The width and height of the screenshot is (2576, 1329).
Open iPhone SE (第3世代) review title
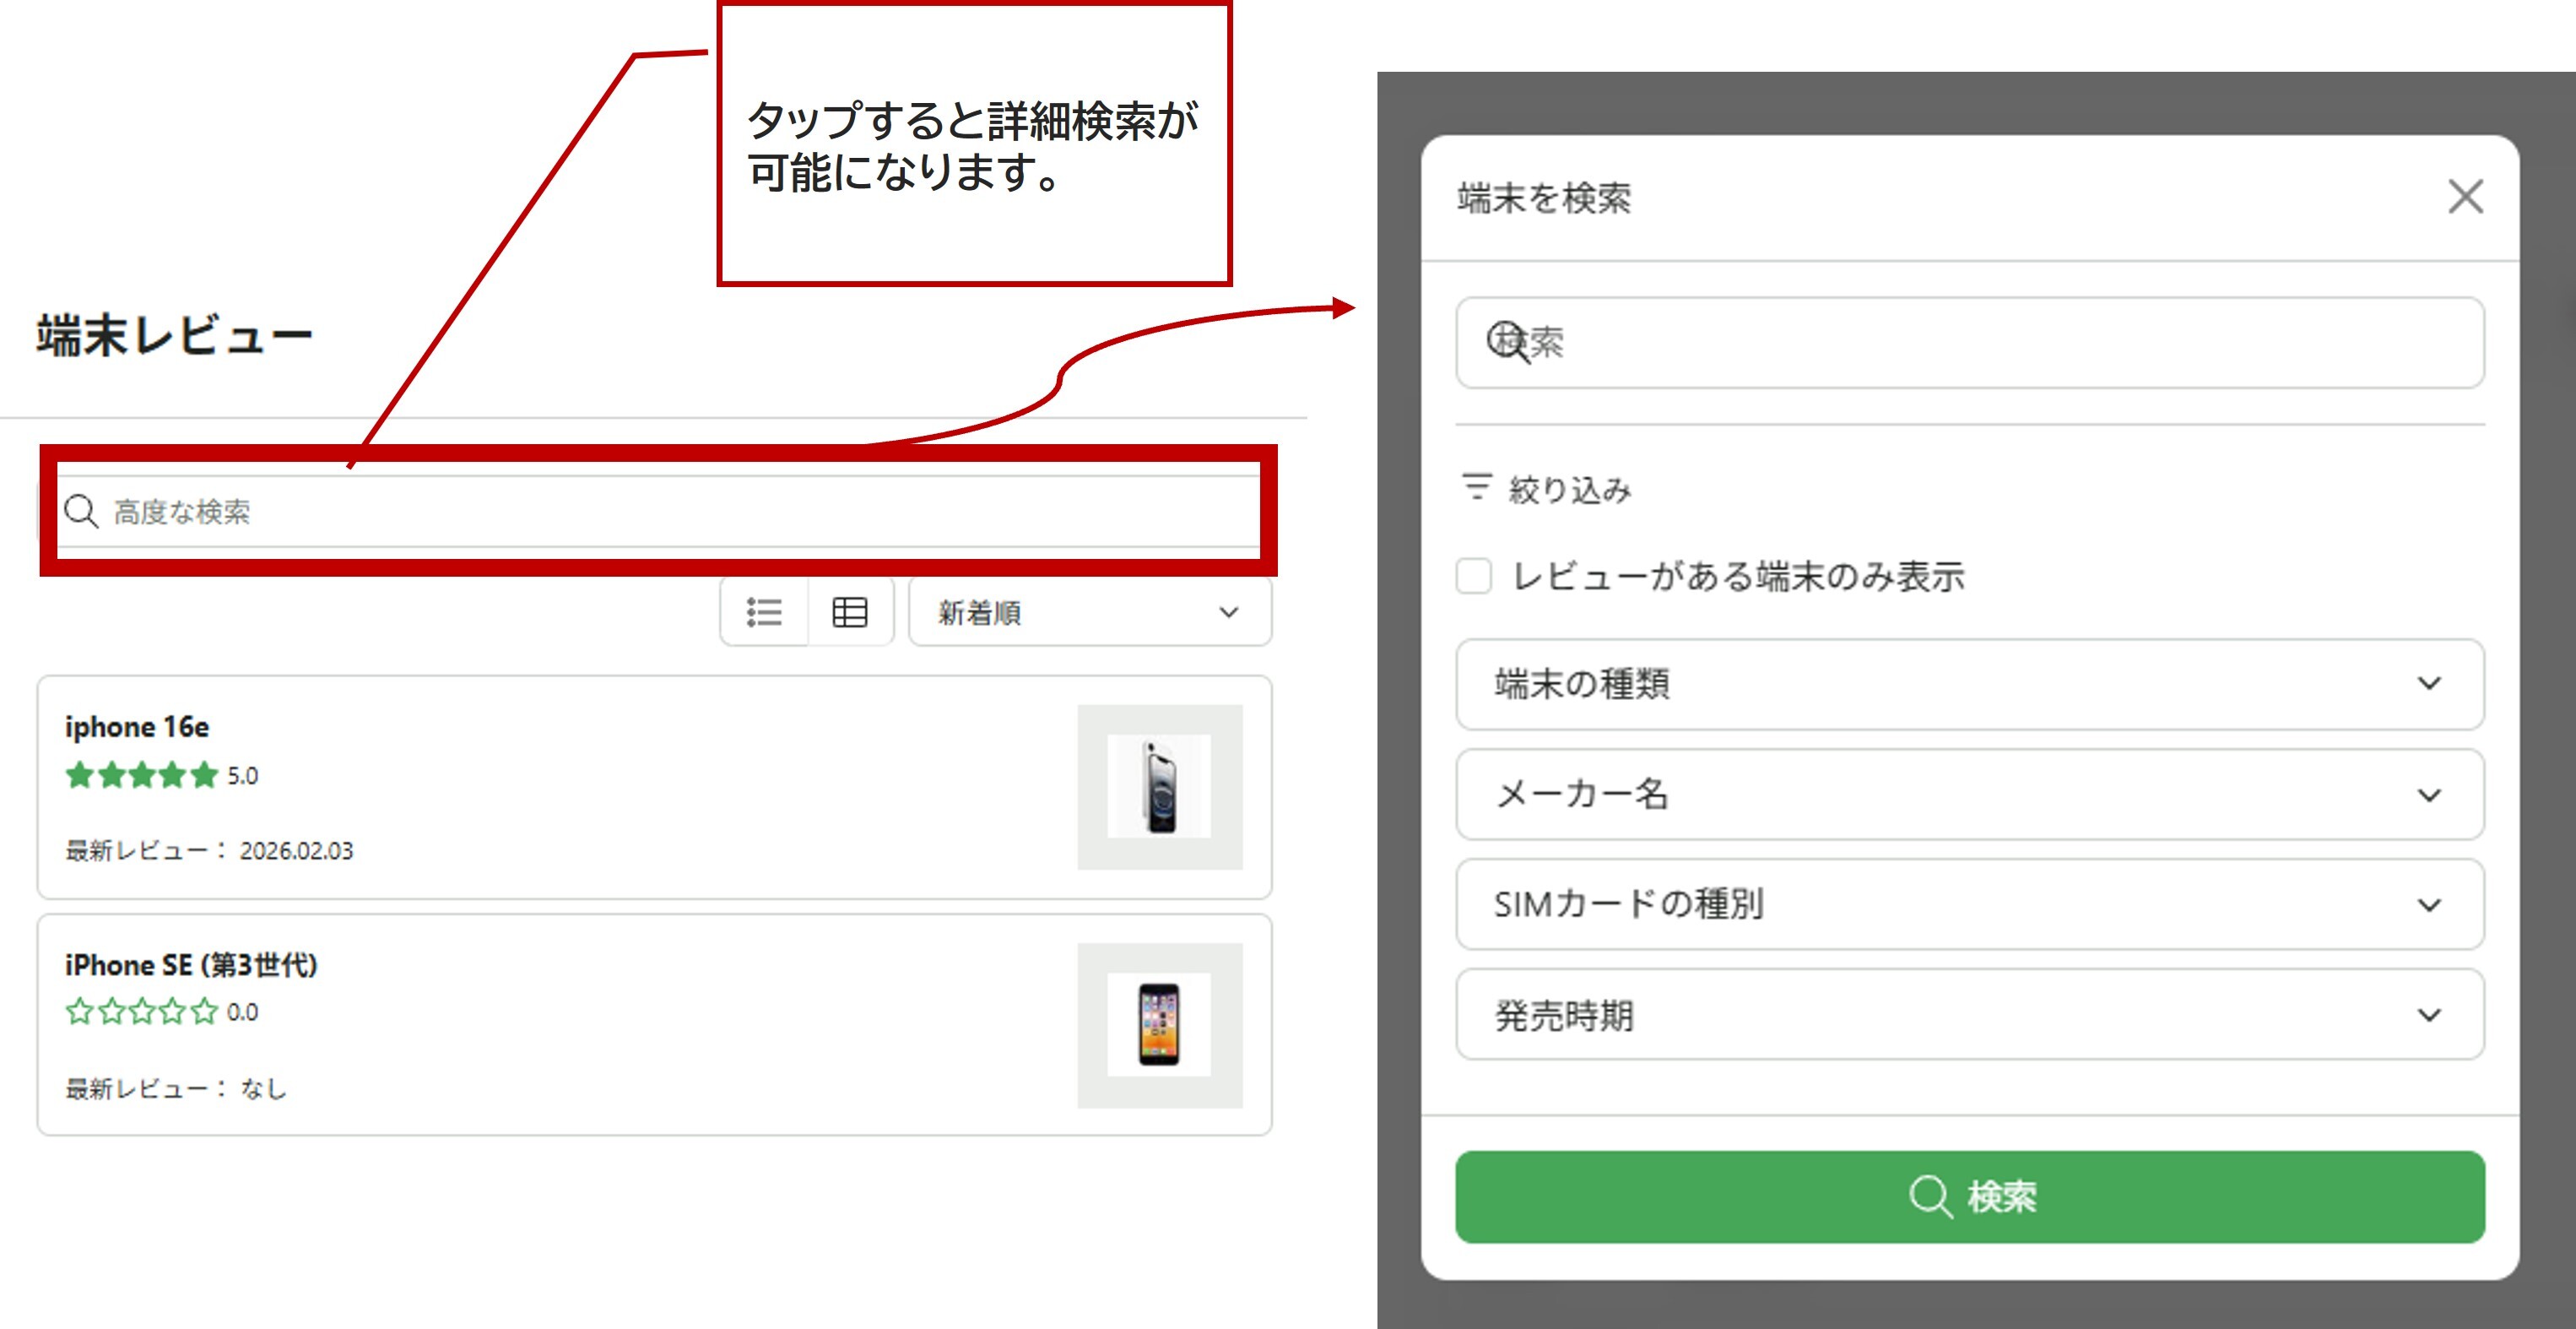pyautogui.click(x=191, y=965)
